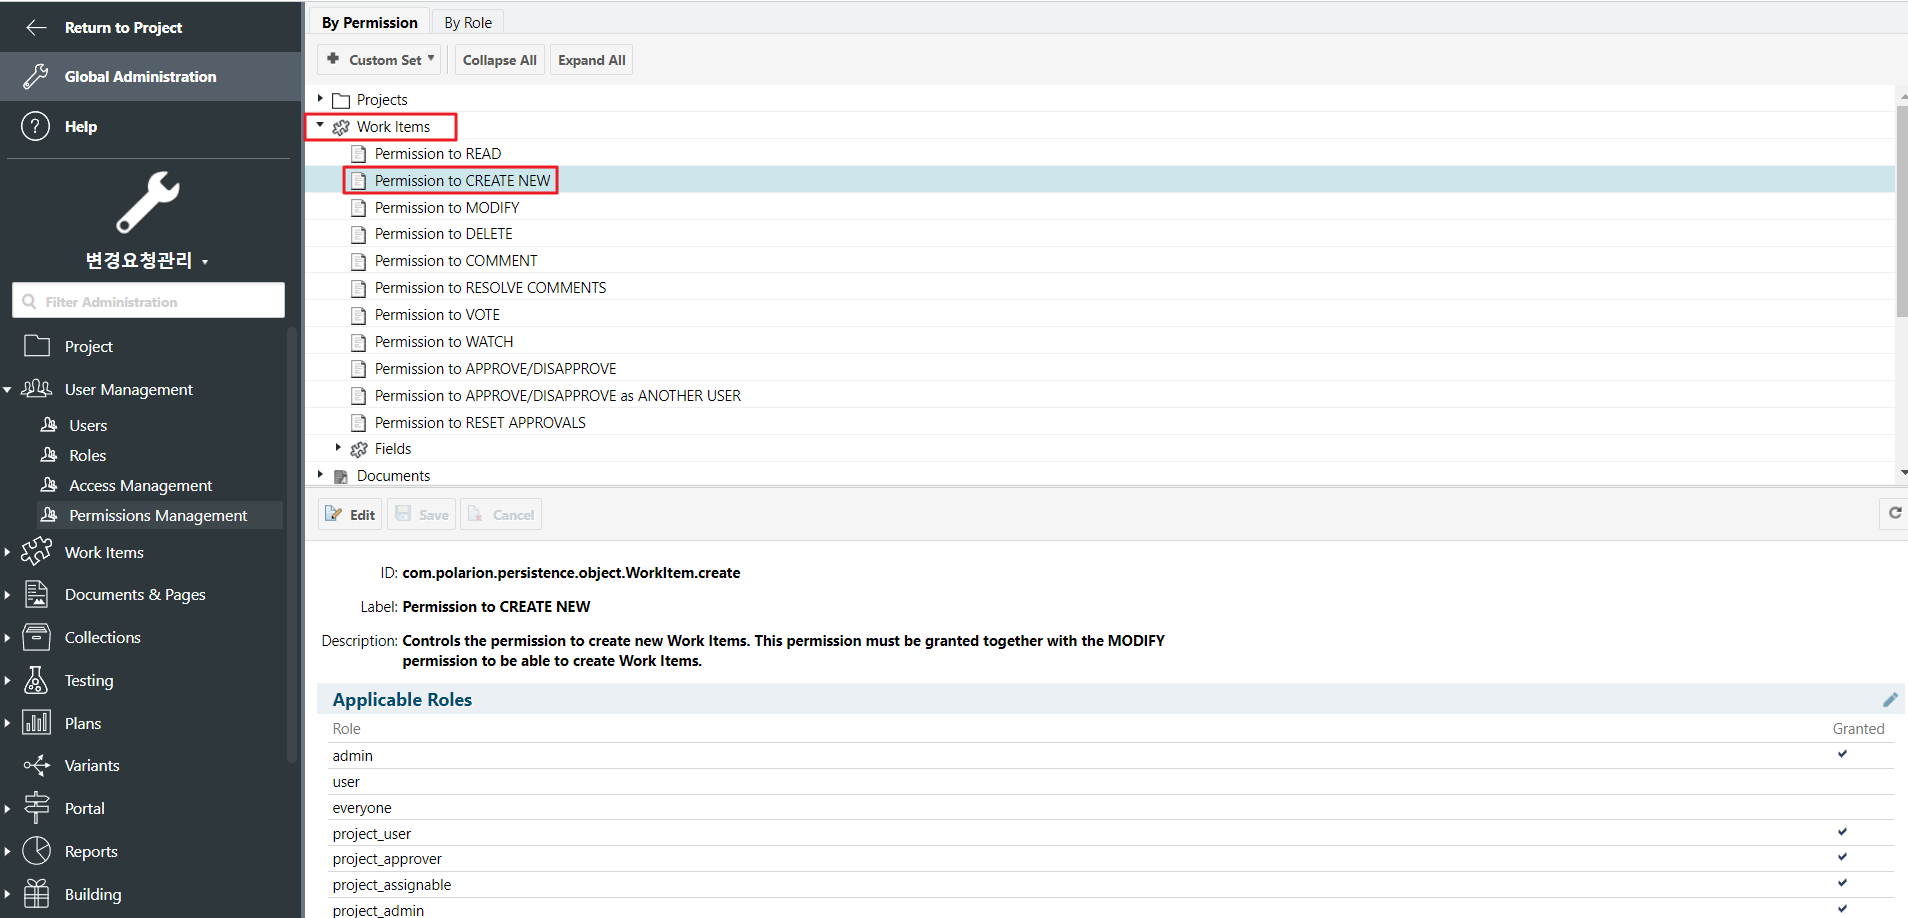Click the Edit button
Screen dimensions: 1908x918
pos(350,515)
